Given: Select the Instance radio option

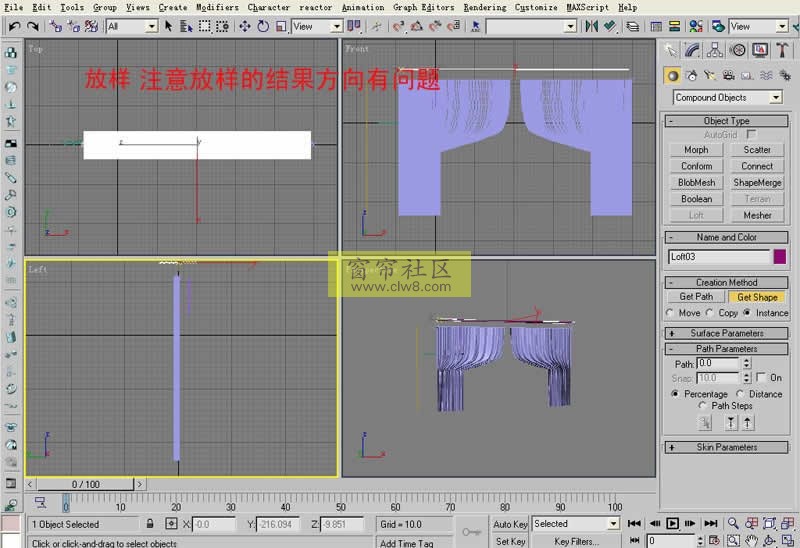Looking at the screenshot, I should (x=747, y=313).
